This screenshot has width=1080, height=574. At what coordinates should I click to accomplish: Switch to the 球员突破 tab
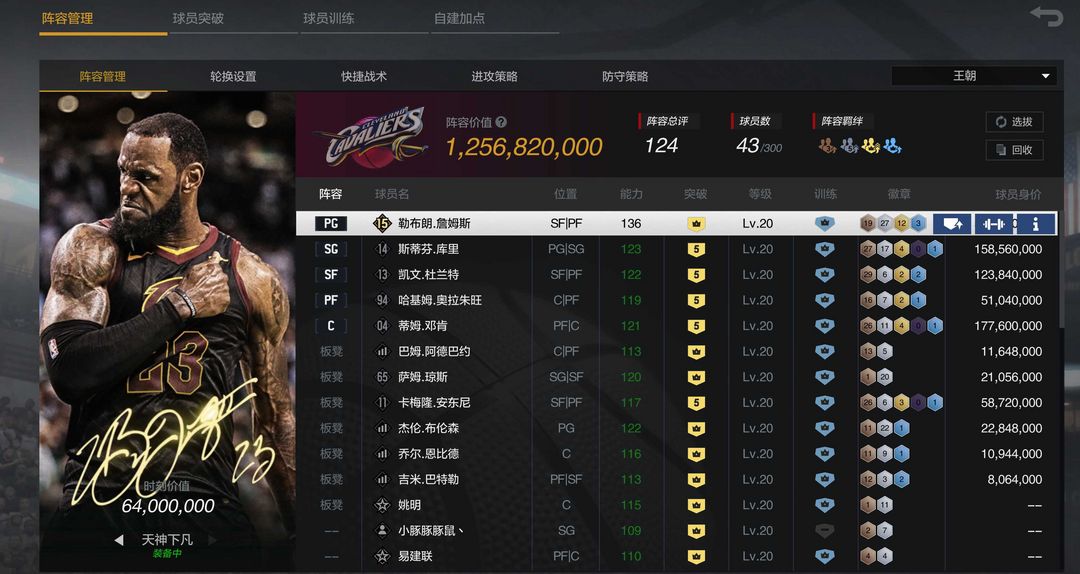198,19
